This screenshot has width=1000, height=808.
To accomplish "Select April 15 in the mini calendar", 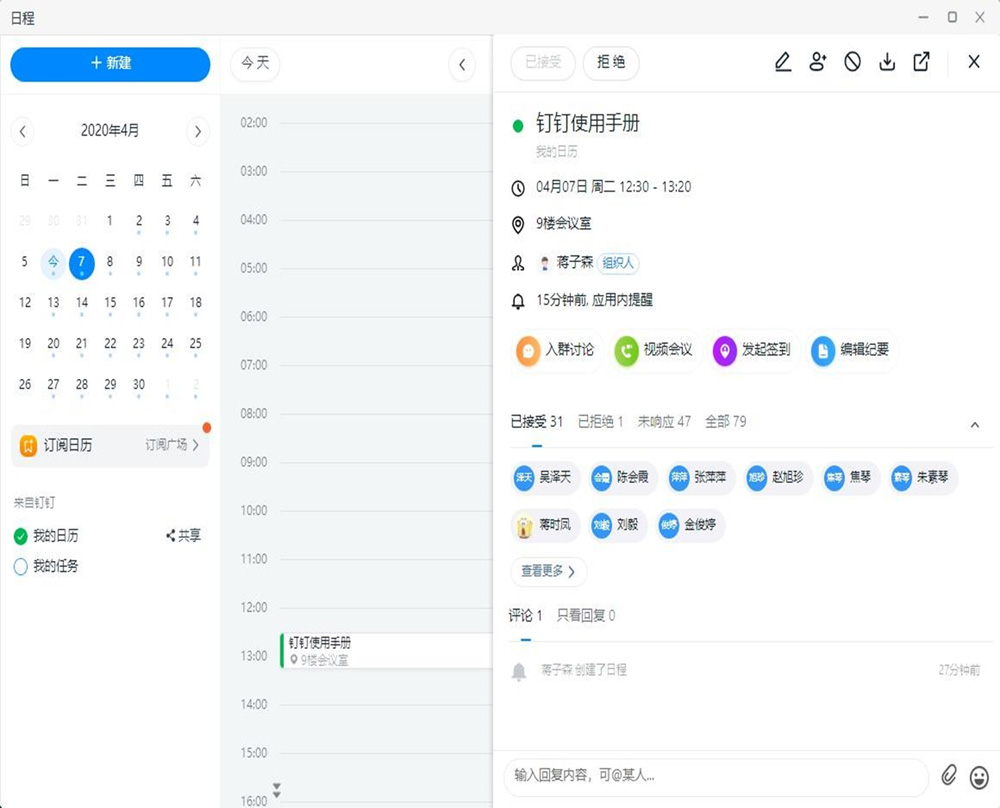I will tap(110, 302).
